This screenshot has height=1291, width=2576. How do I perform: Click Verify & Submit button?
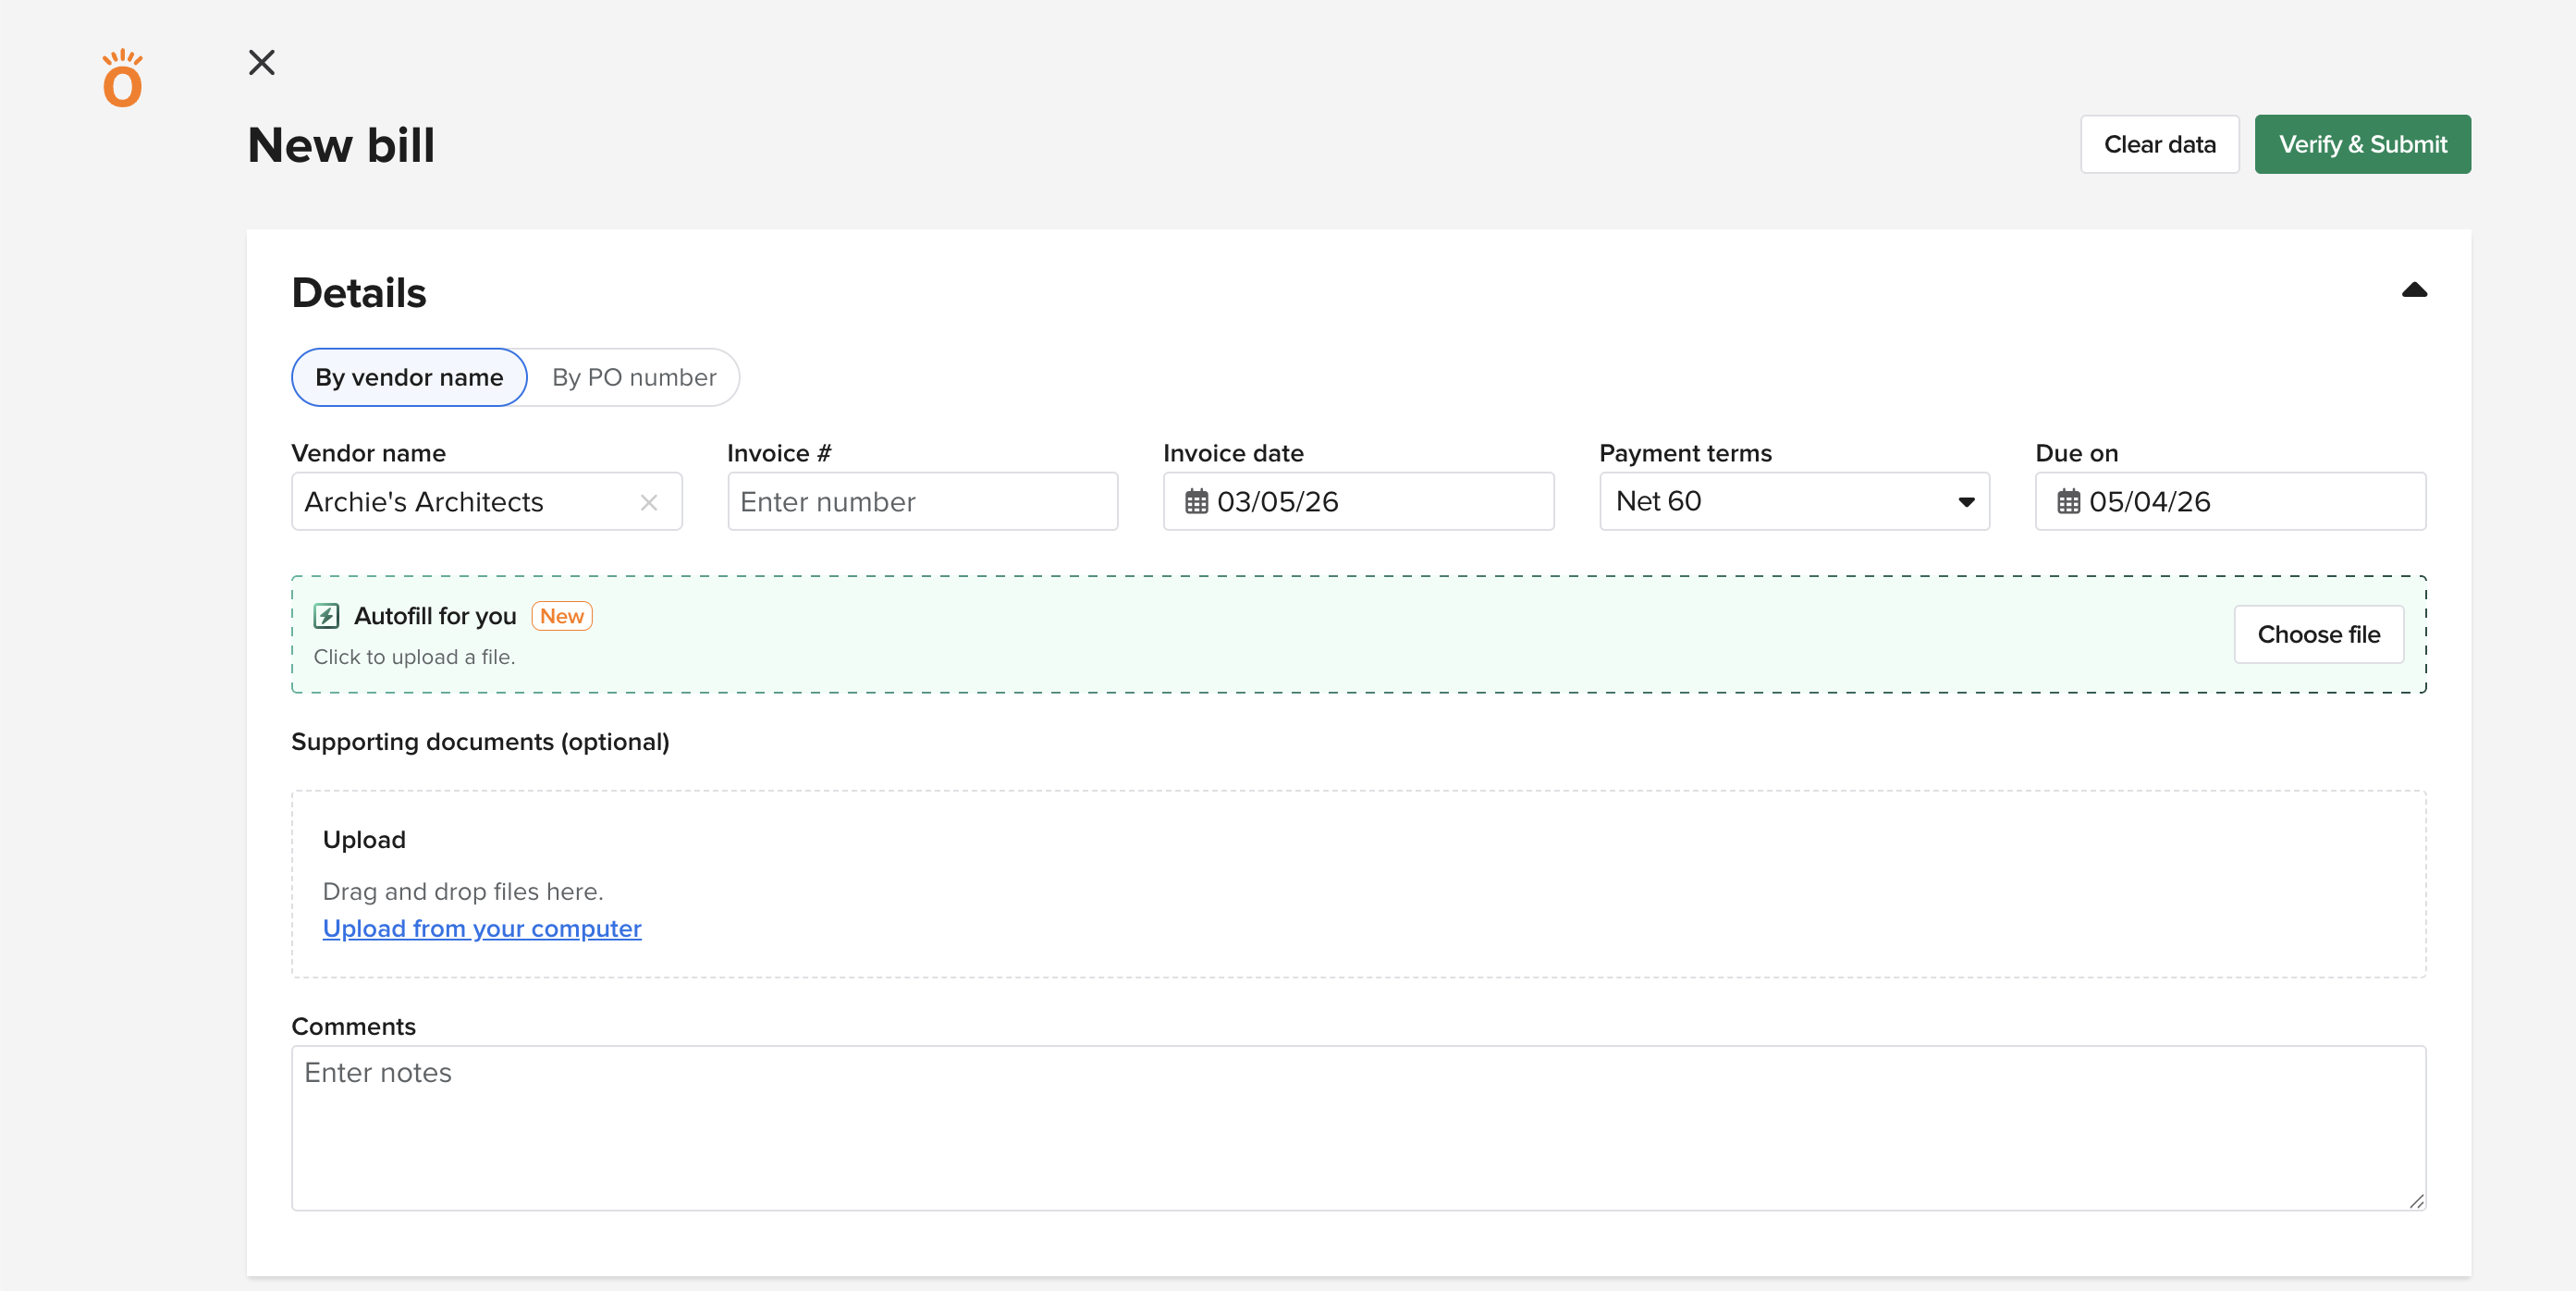pos(2362,144)
